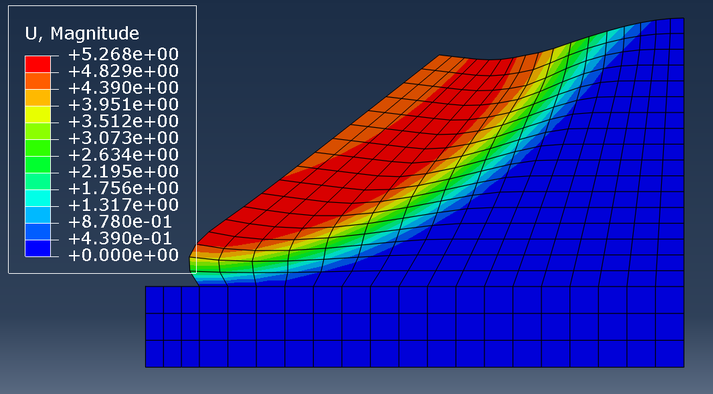Select the +3.512e+00 legend value
713x394 pixels.
123,121
